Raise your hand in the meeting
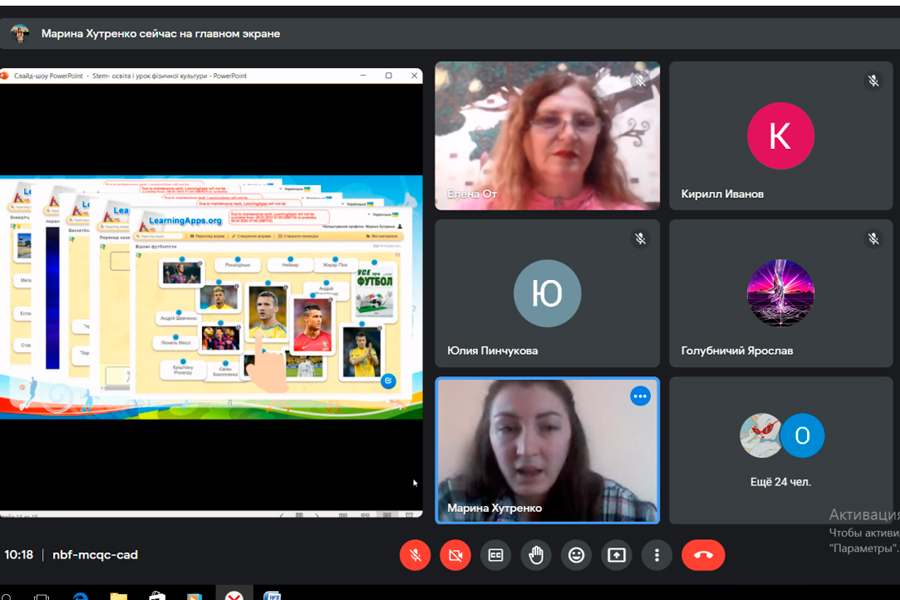The image size is (900, 600). (x=536, y=555)
